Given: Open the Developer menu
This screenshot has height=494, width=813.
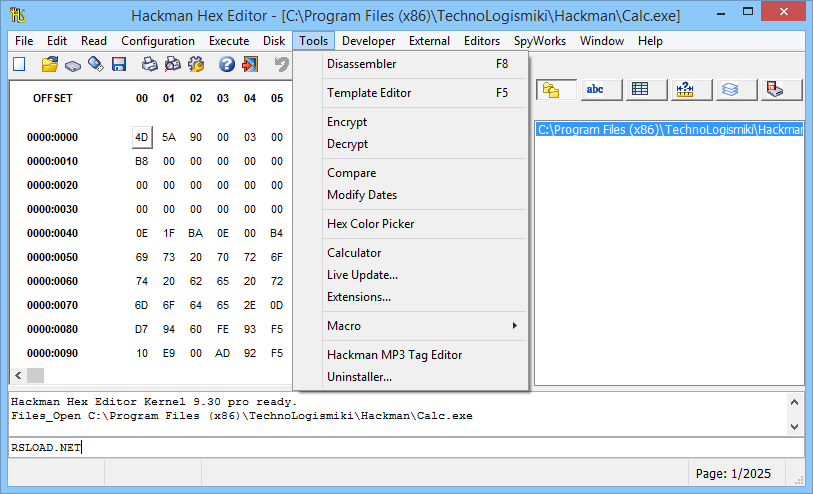Looking at the screenshot, I should click(368, 41).
